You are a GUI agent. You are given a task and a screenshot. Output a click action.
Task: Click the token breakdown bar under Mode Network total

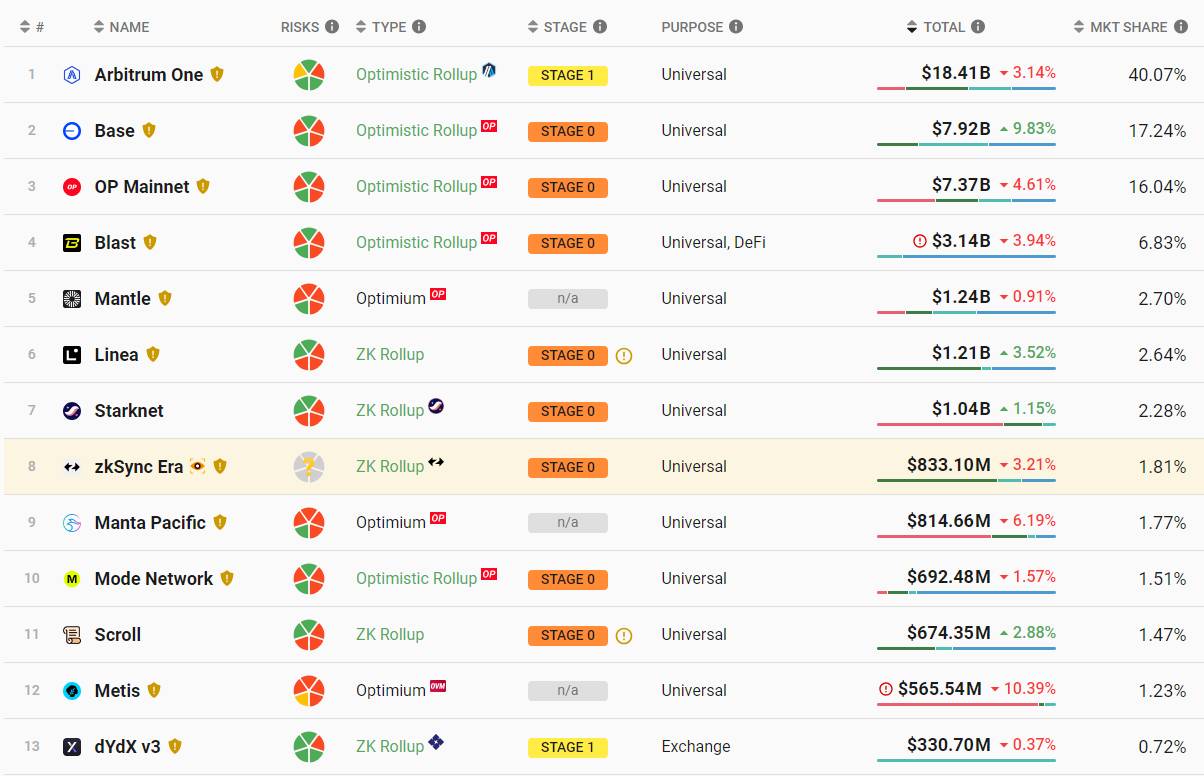click(x=966, y=593)
